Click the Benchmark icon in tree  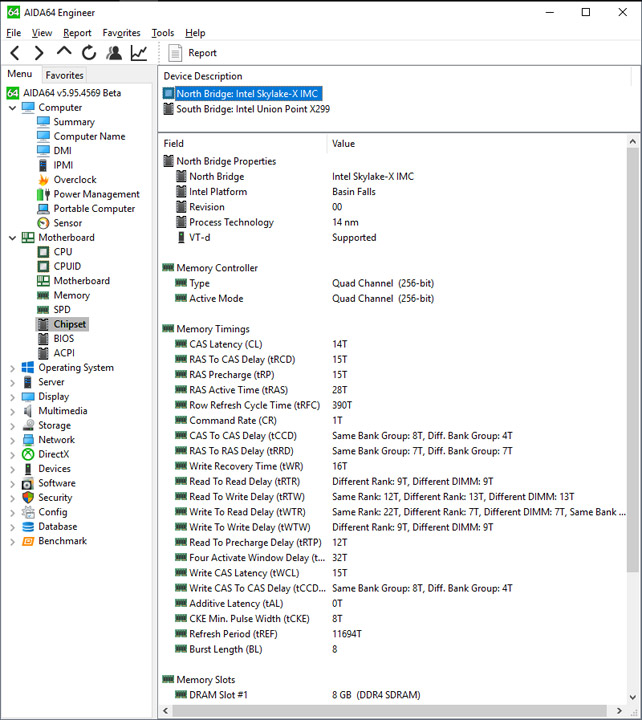28,541
